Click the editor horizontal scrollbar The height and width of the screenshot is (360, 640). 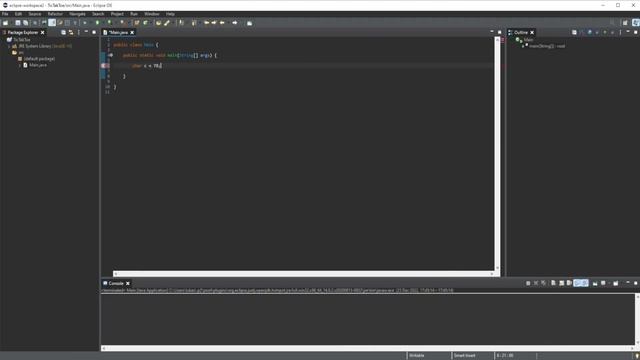(304, 274)
